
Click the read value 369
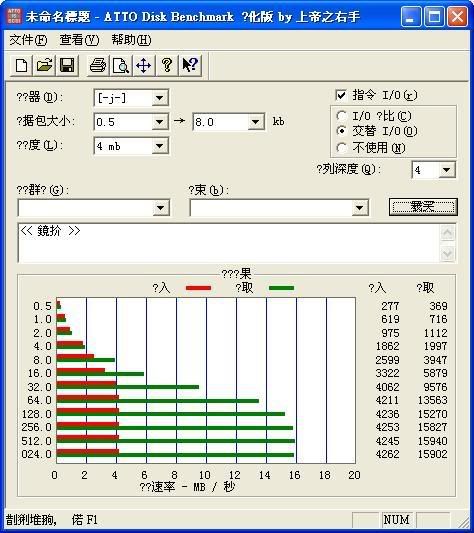tap(438, 306)
